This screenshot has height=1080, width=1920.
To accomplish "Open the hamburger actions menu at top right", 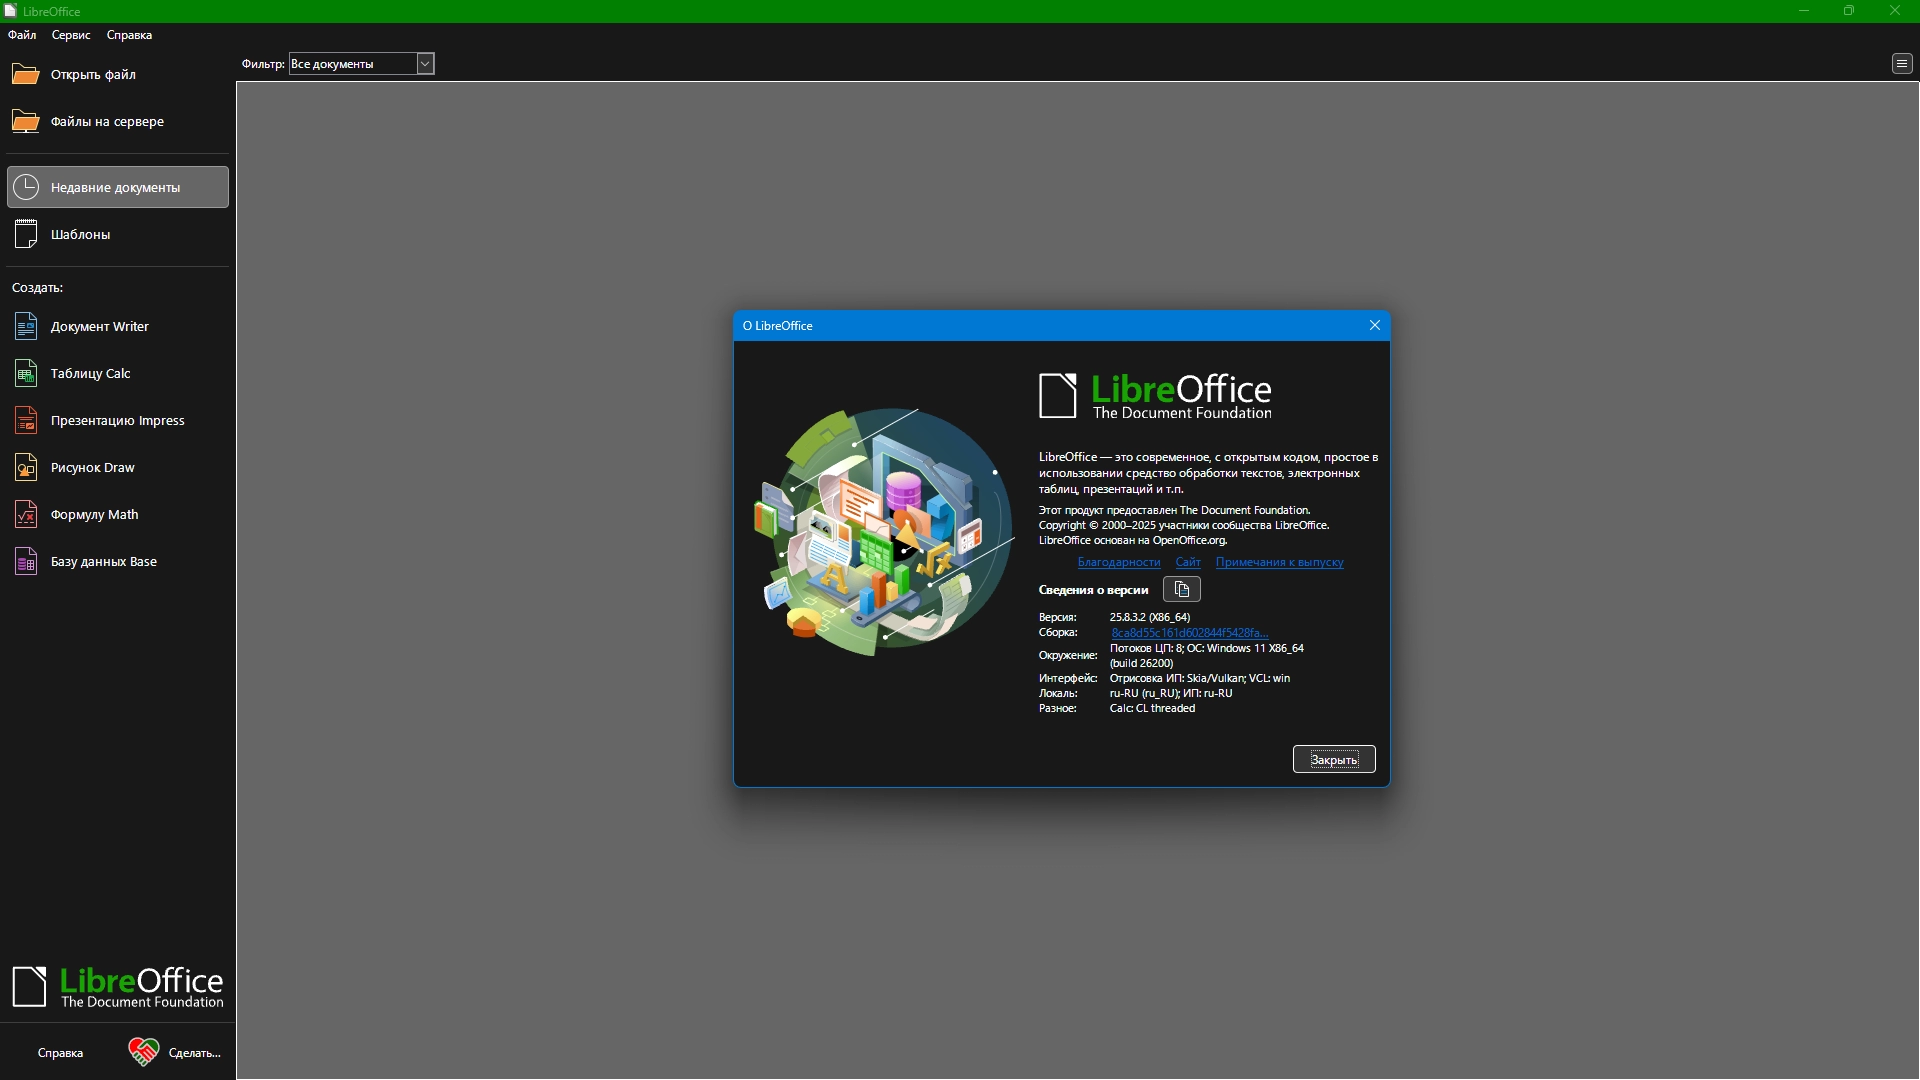I will pyautogui.click(x=1901, y=64).
